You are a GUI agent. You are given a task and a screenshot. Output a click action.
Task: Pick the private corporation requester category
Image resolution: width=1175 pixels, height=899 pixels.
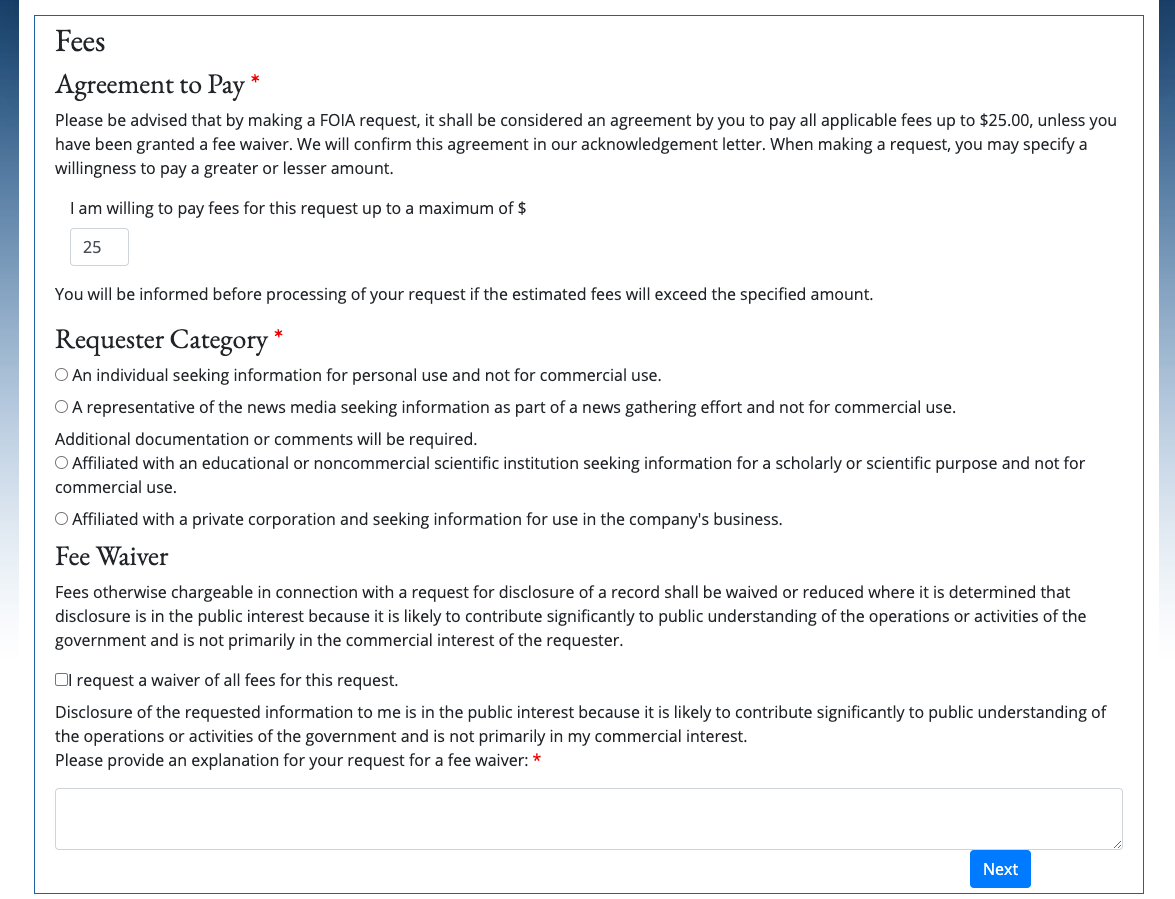click(61, 519)
